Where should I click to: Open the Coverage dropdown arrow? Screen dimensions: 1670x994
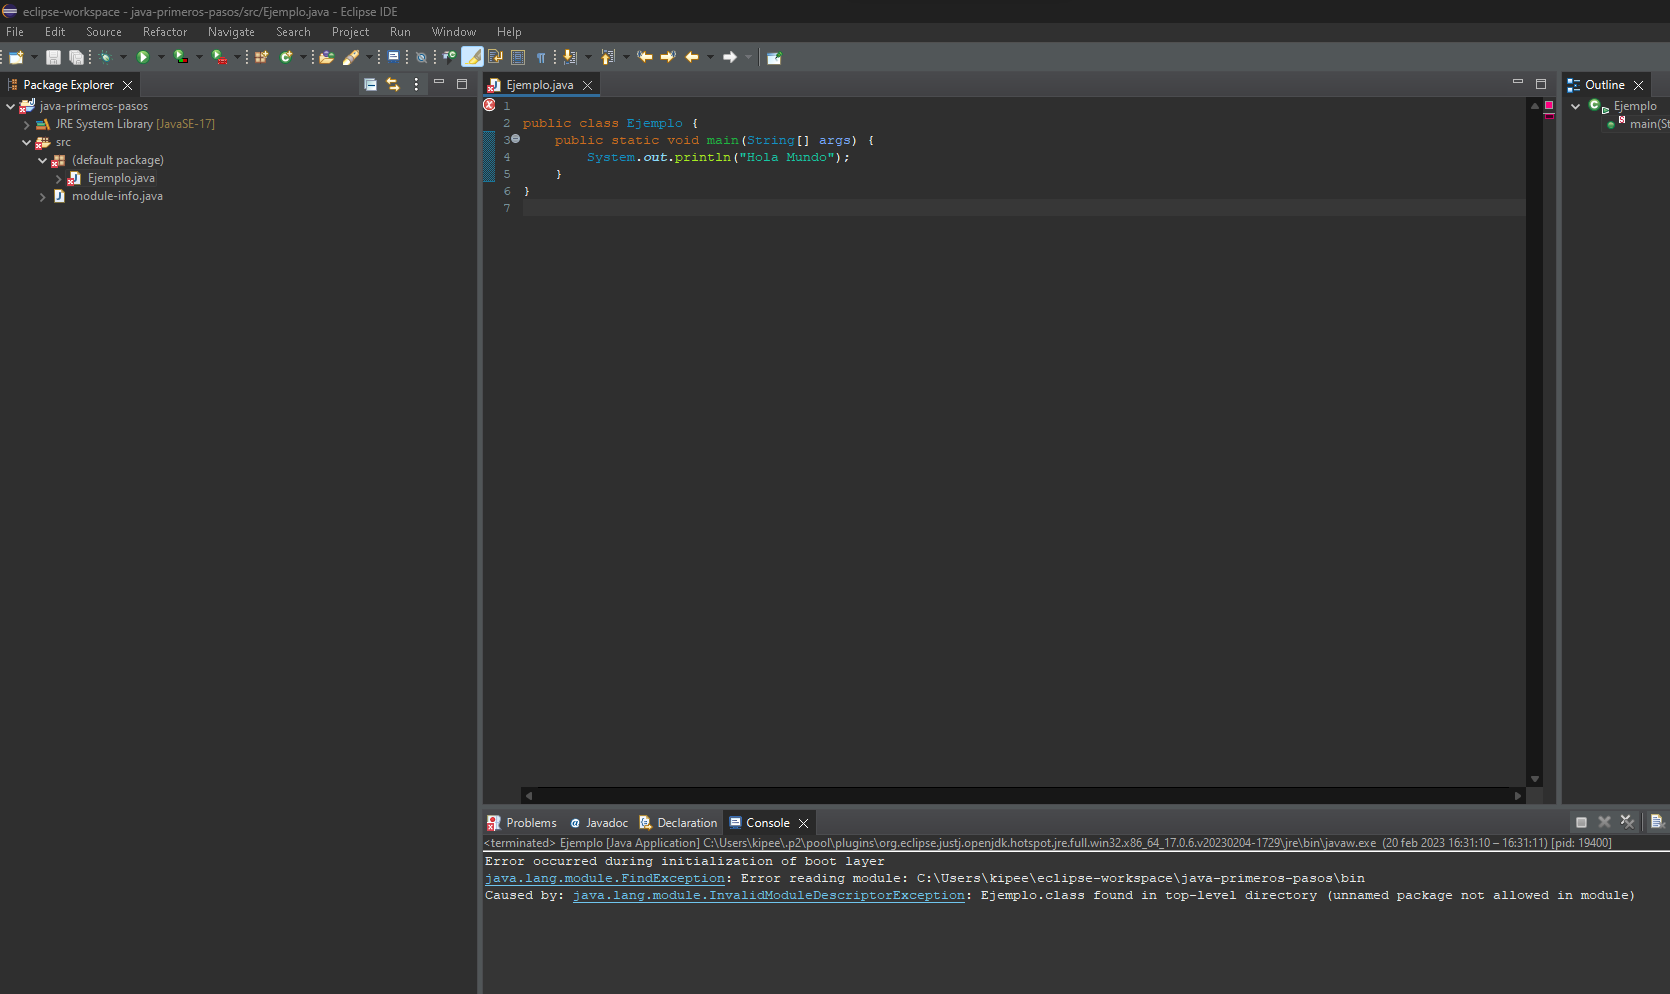coord(199,57)
